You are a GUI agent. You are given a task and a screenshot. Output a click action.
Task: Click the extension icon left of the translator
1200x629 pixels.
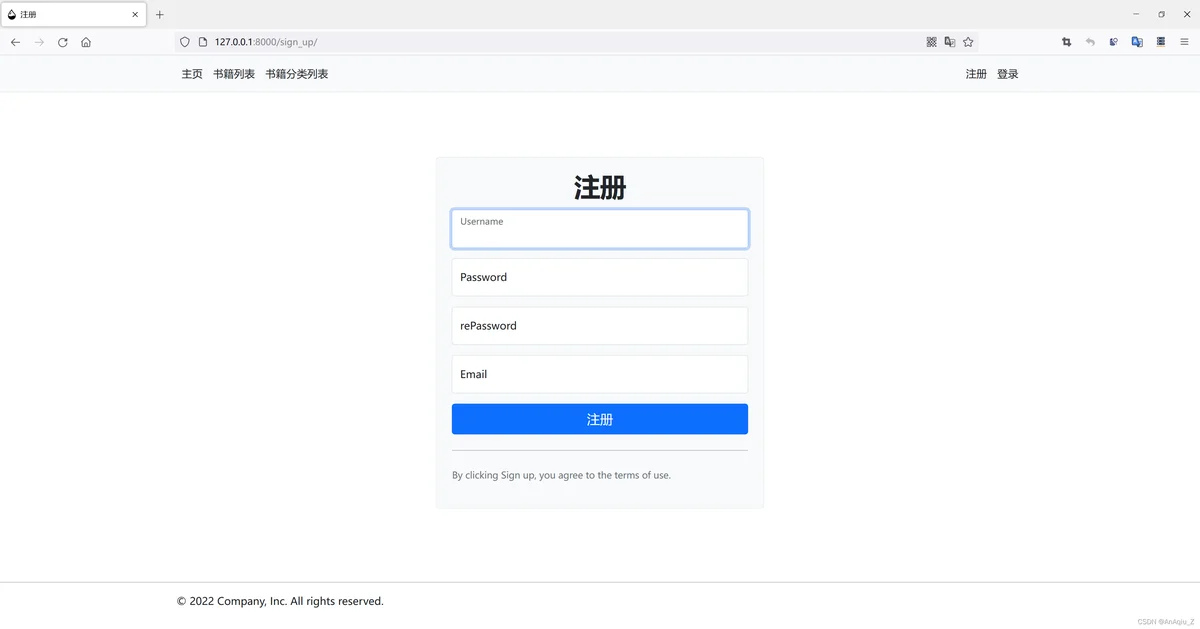pyautogui.click(x=1113, y=42)
